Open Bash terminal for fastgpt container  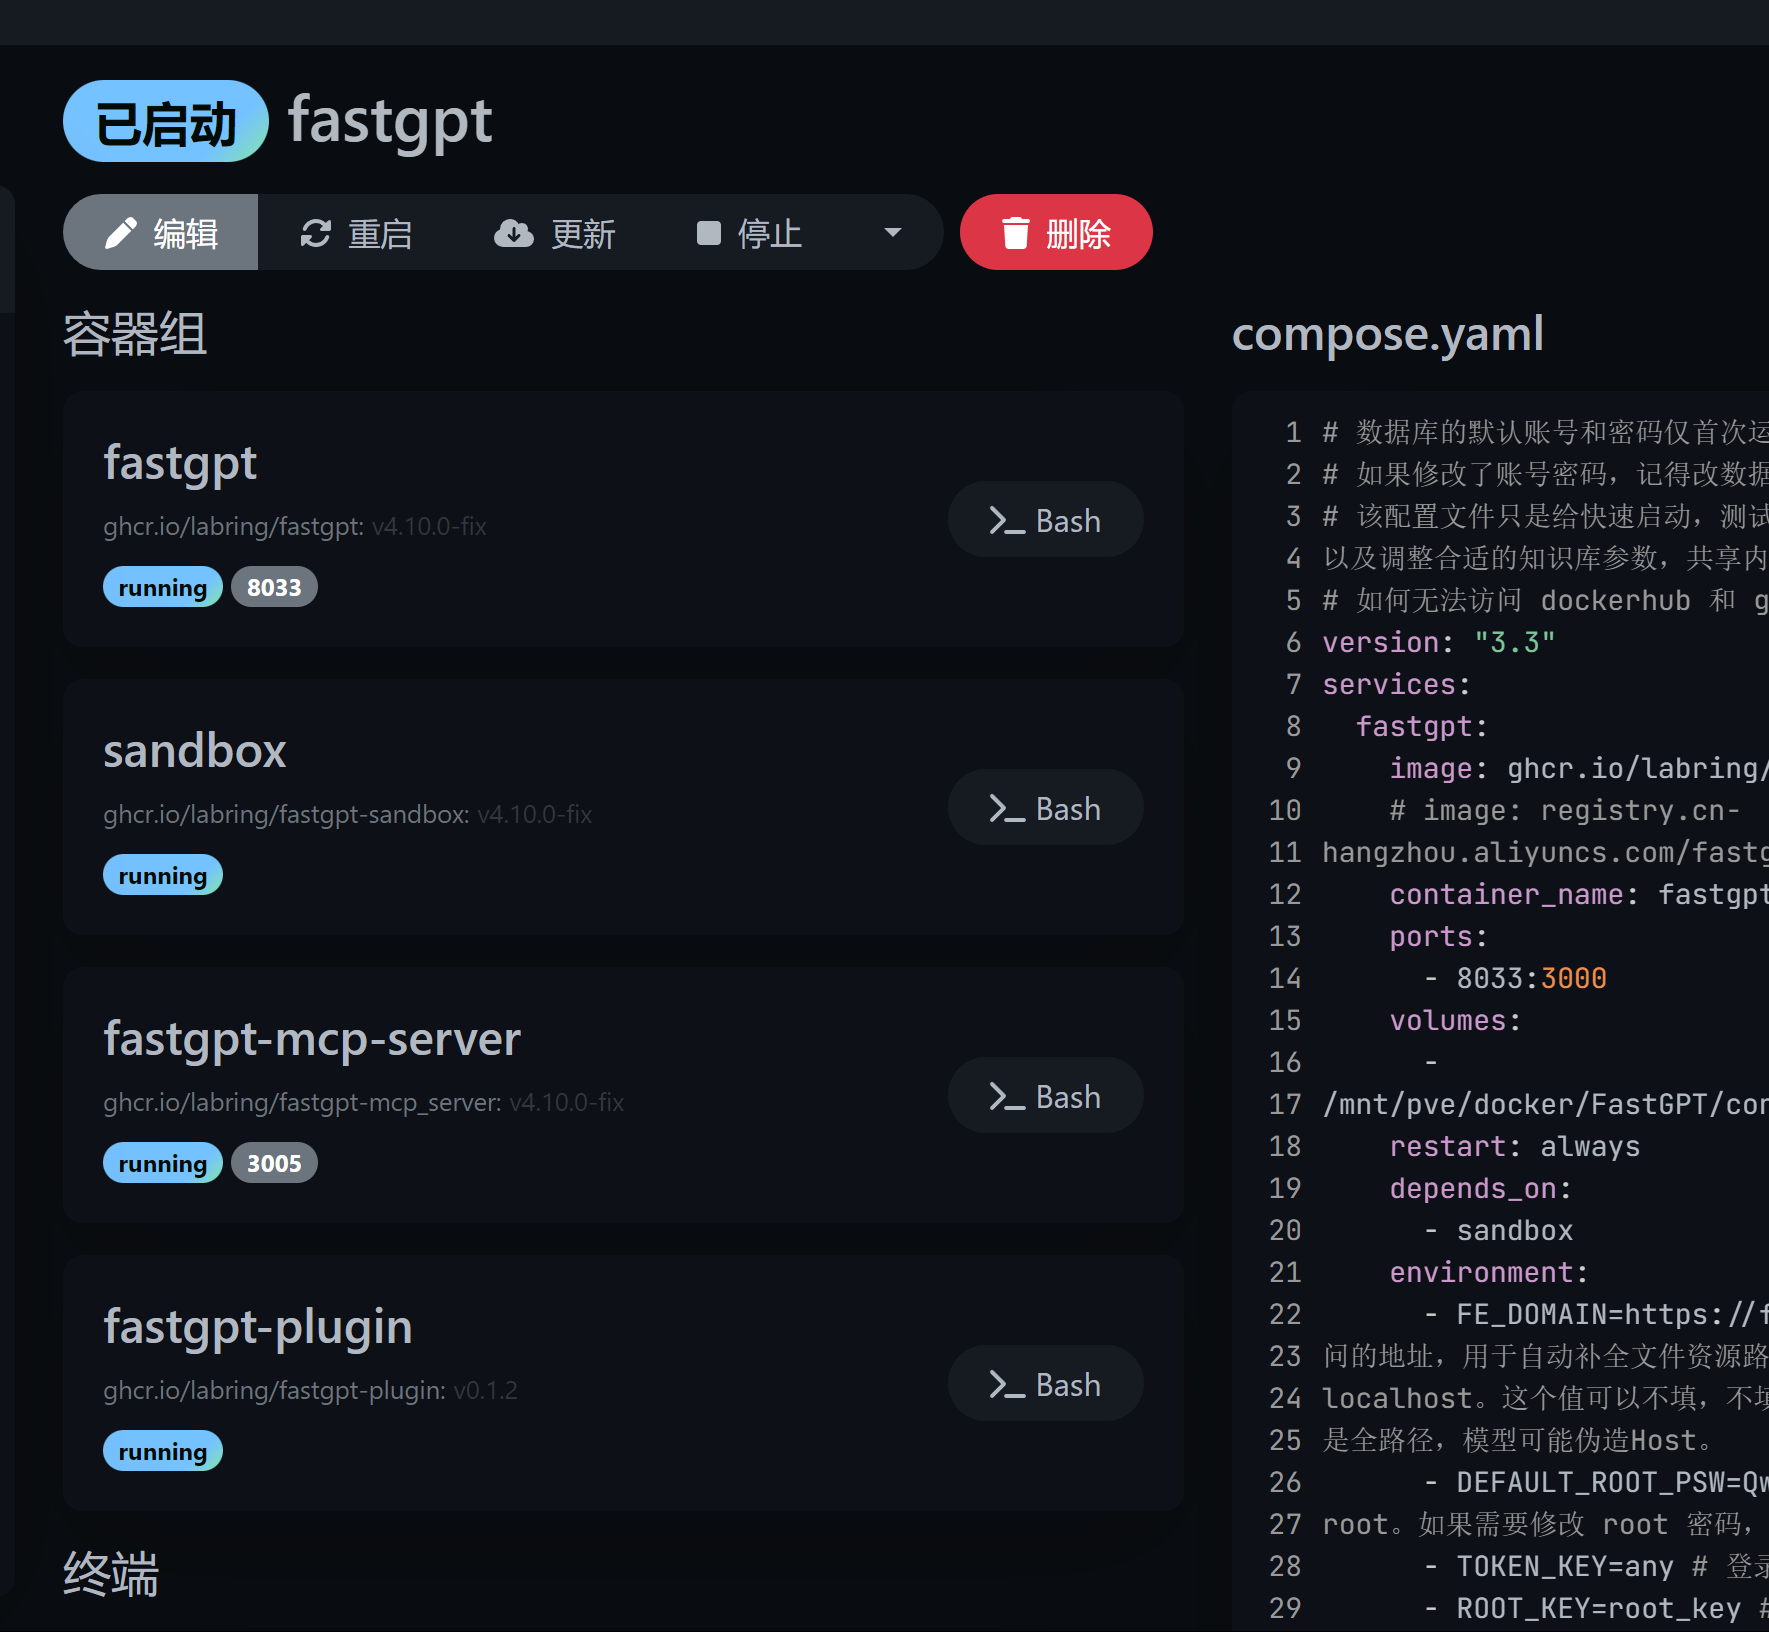(1045, 520)
